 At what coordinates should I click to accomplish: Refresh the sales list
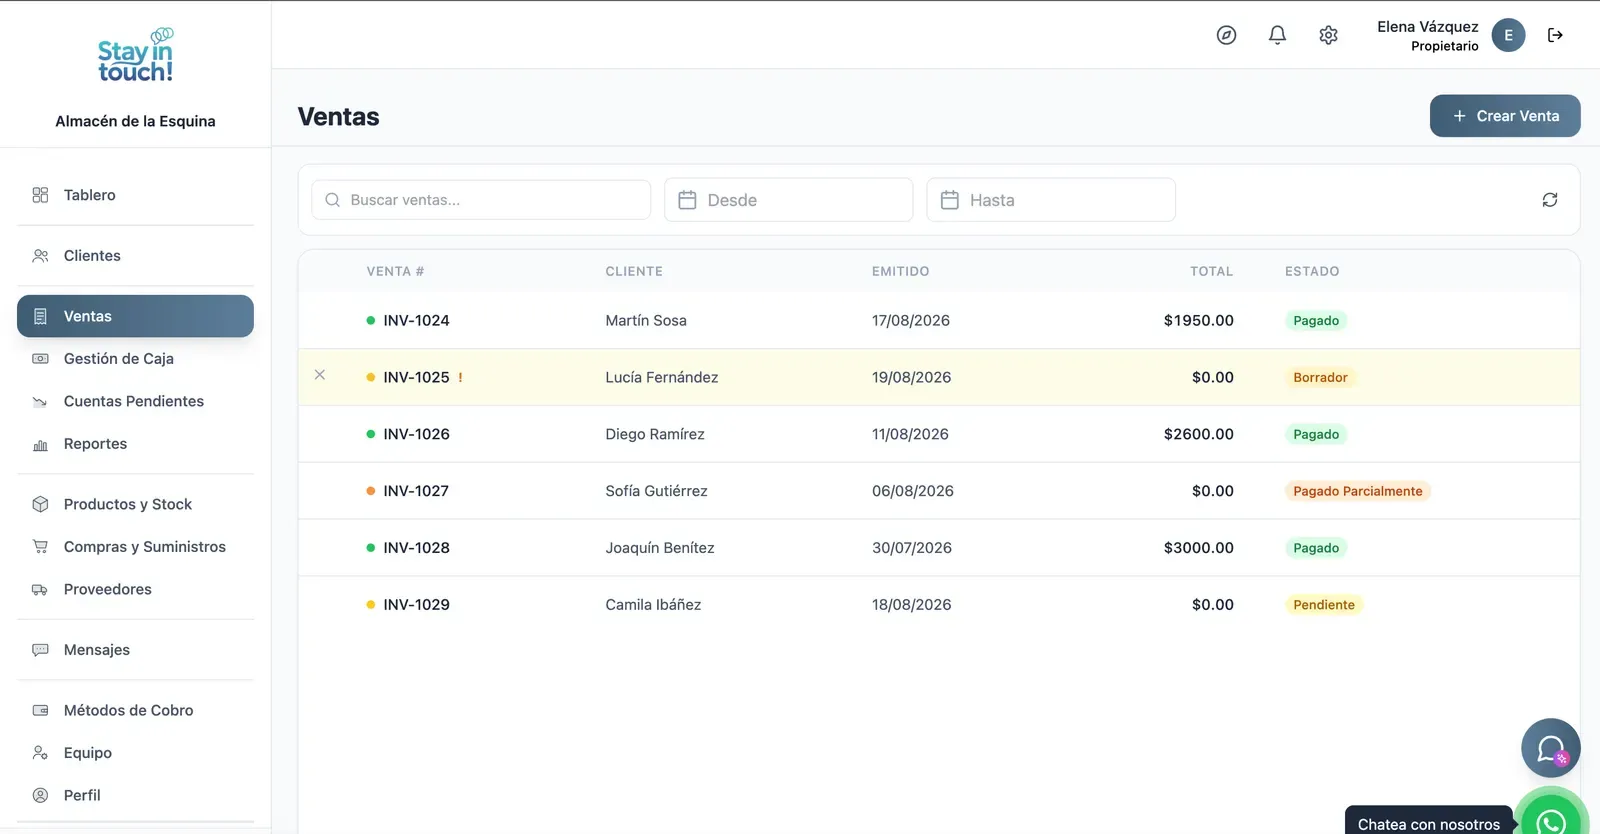(x=1550, y=200)
